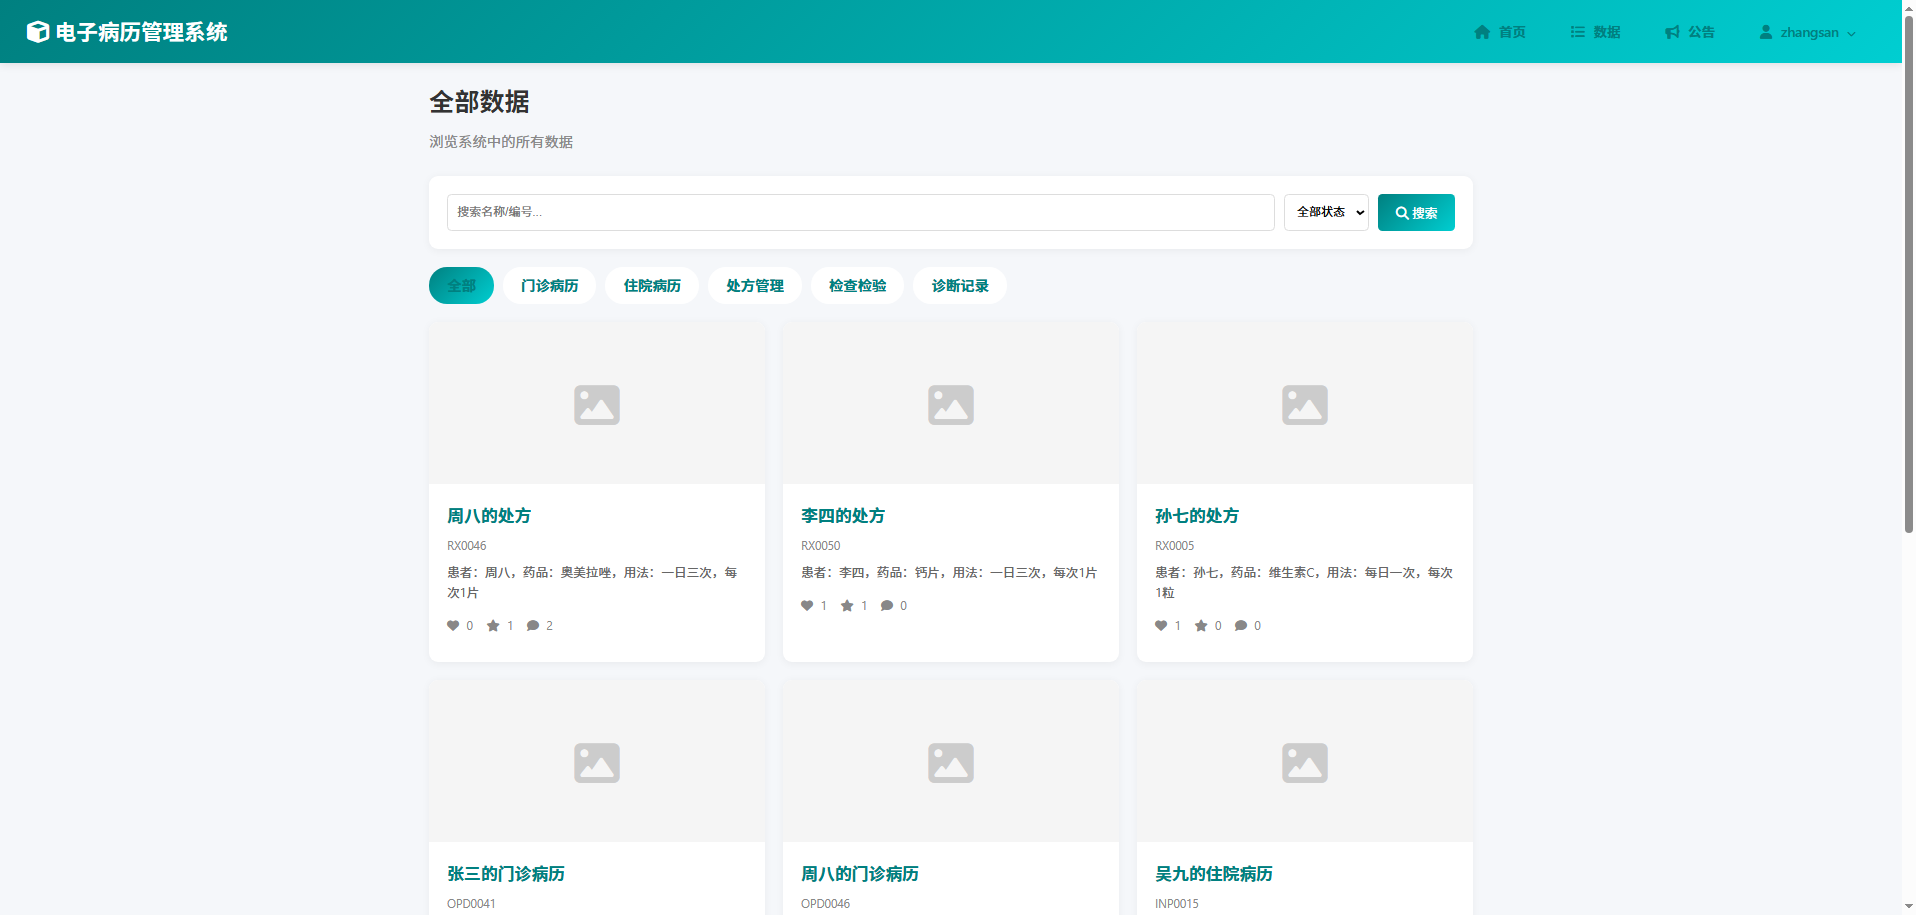
Task: Click star favorite icon on 李四的处方 card
Action: pyautogui.click(x=847, y=606)
